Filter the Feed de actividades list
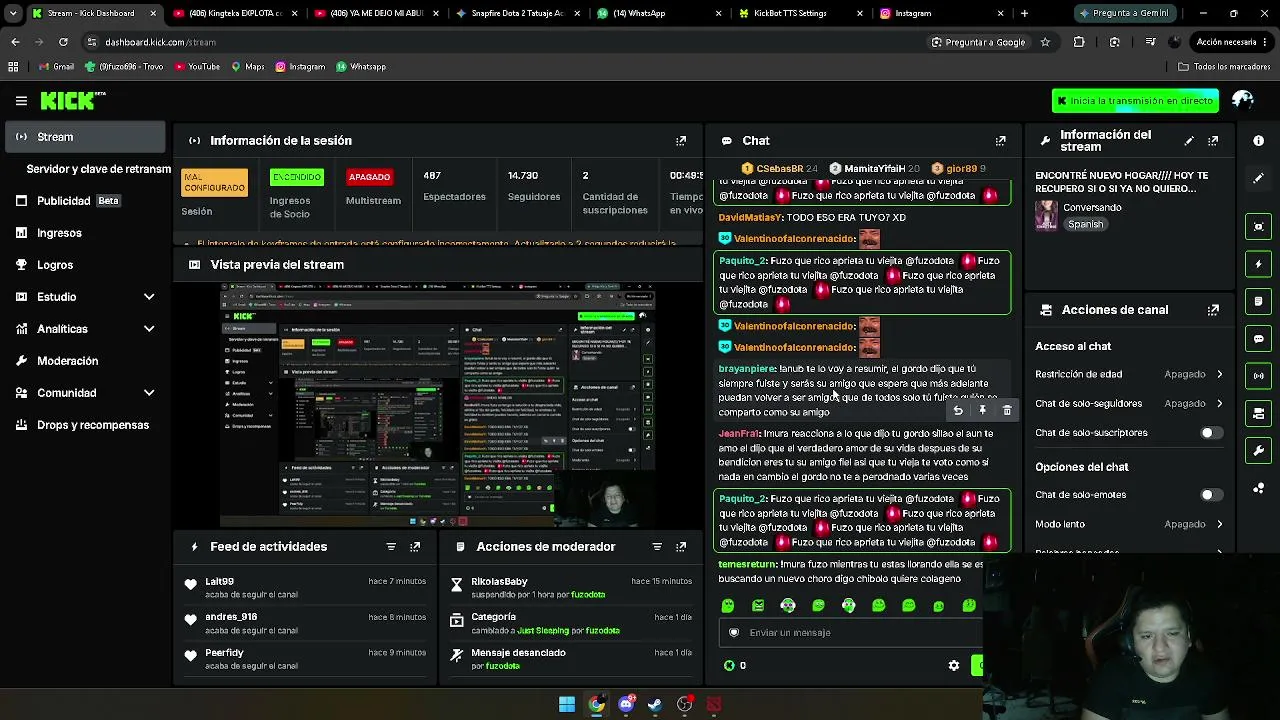The image size is (1280, 720). point(391,547)
